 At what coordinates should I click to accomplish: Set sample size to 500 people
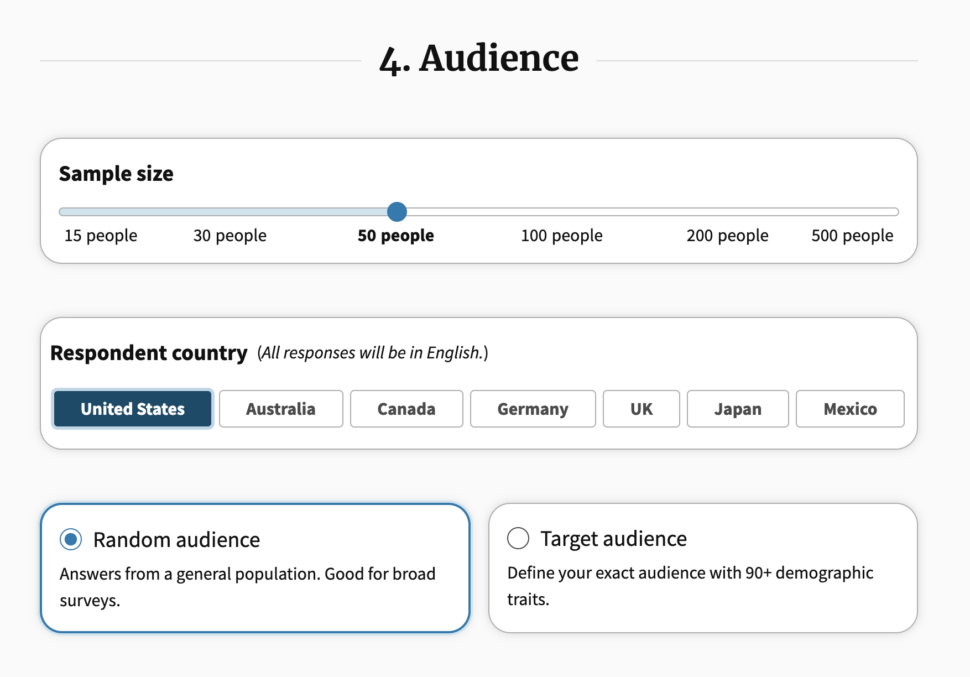pyautogui.click(x=852, y=236)
